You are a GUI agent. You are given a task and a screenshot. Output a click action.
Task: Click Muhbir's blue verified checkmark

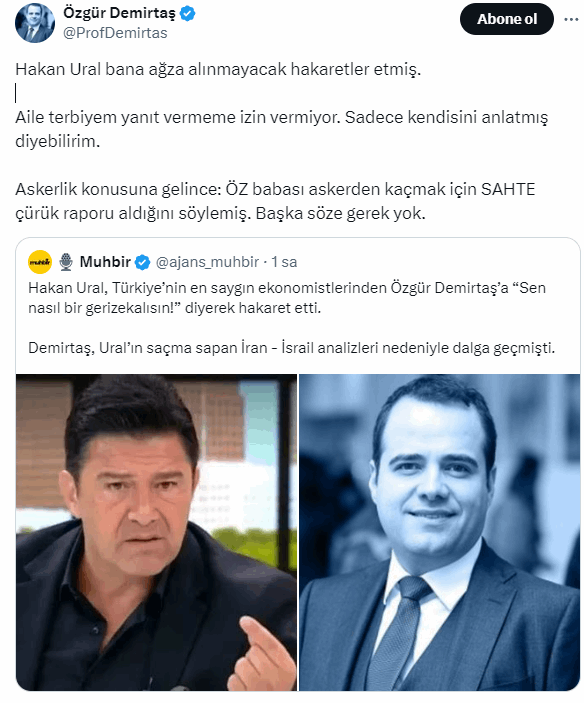[143, 262]
